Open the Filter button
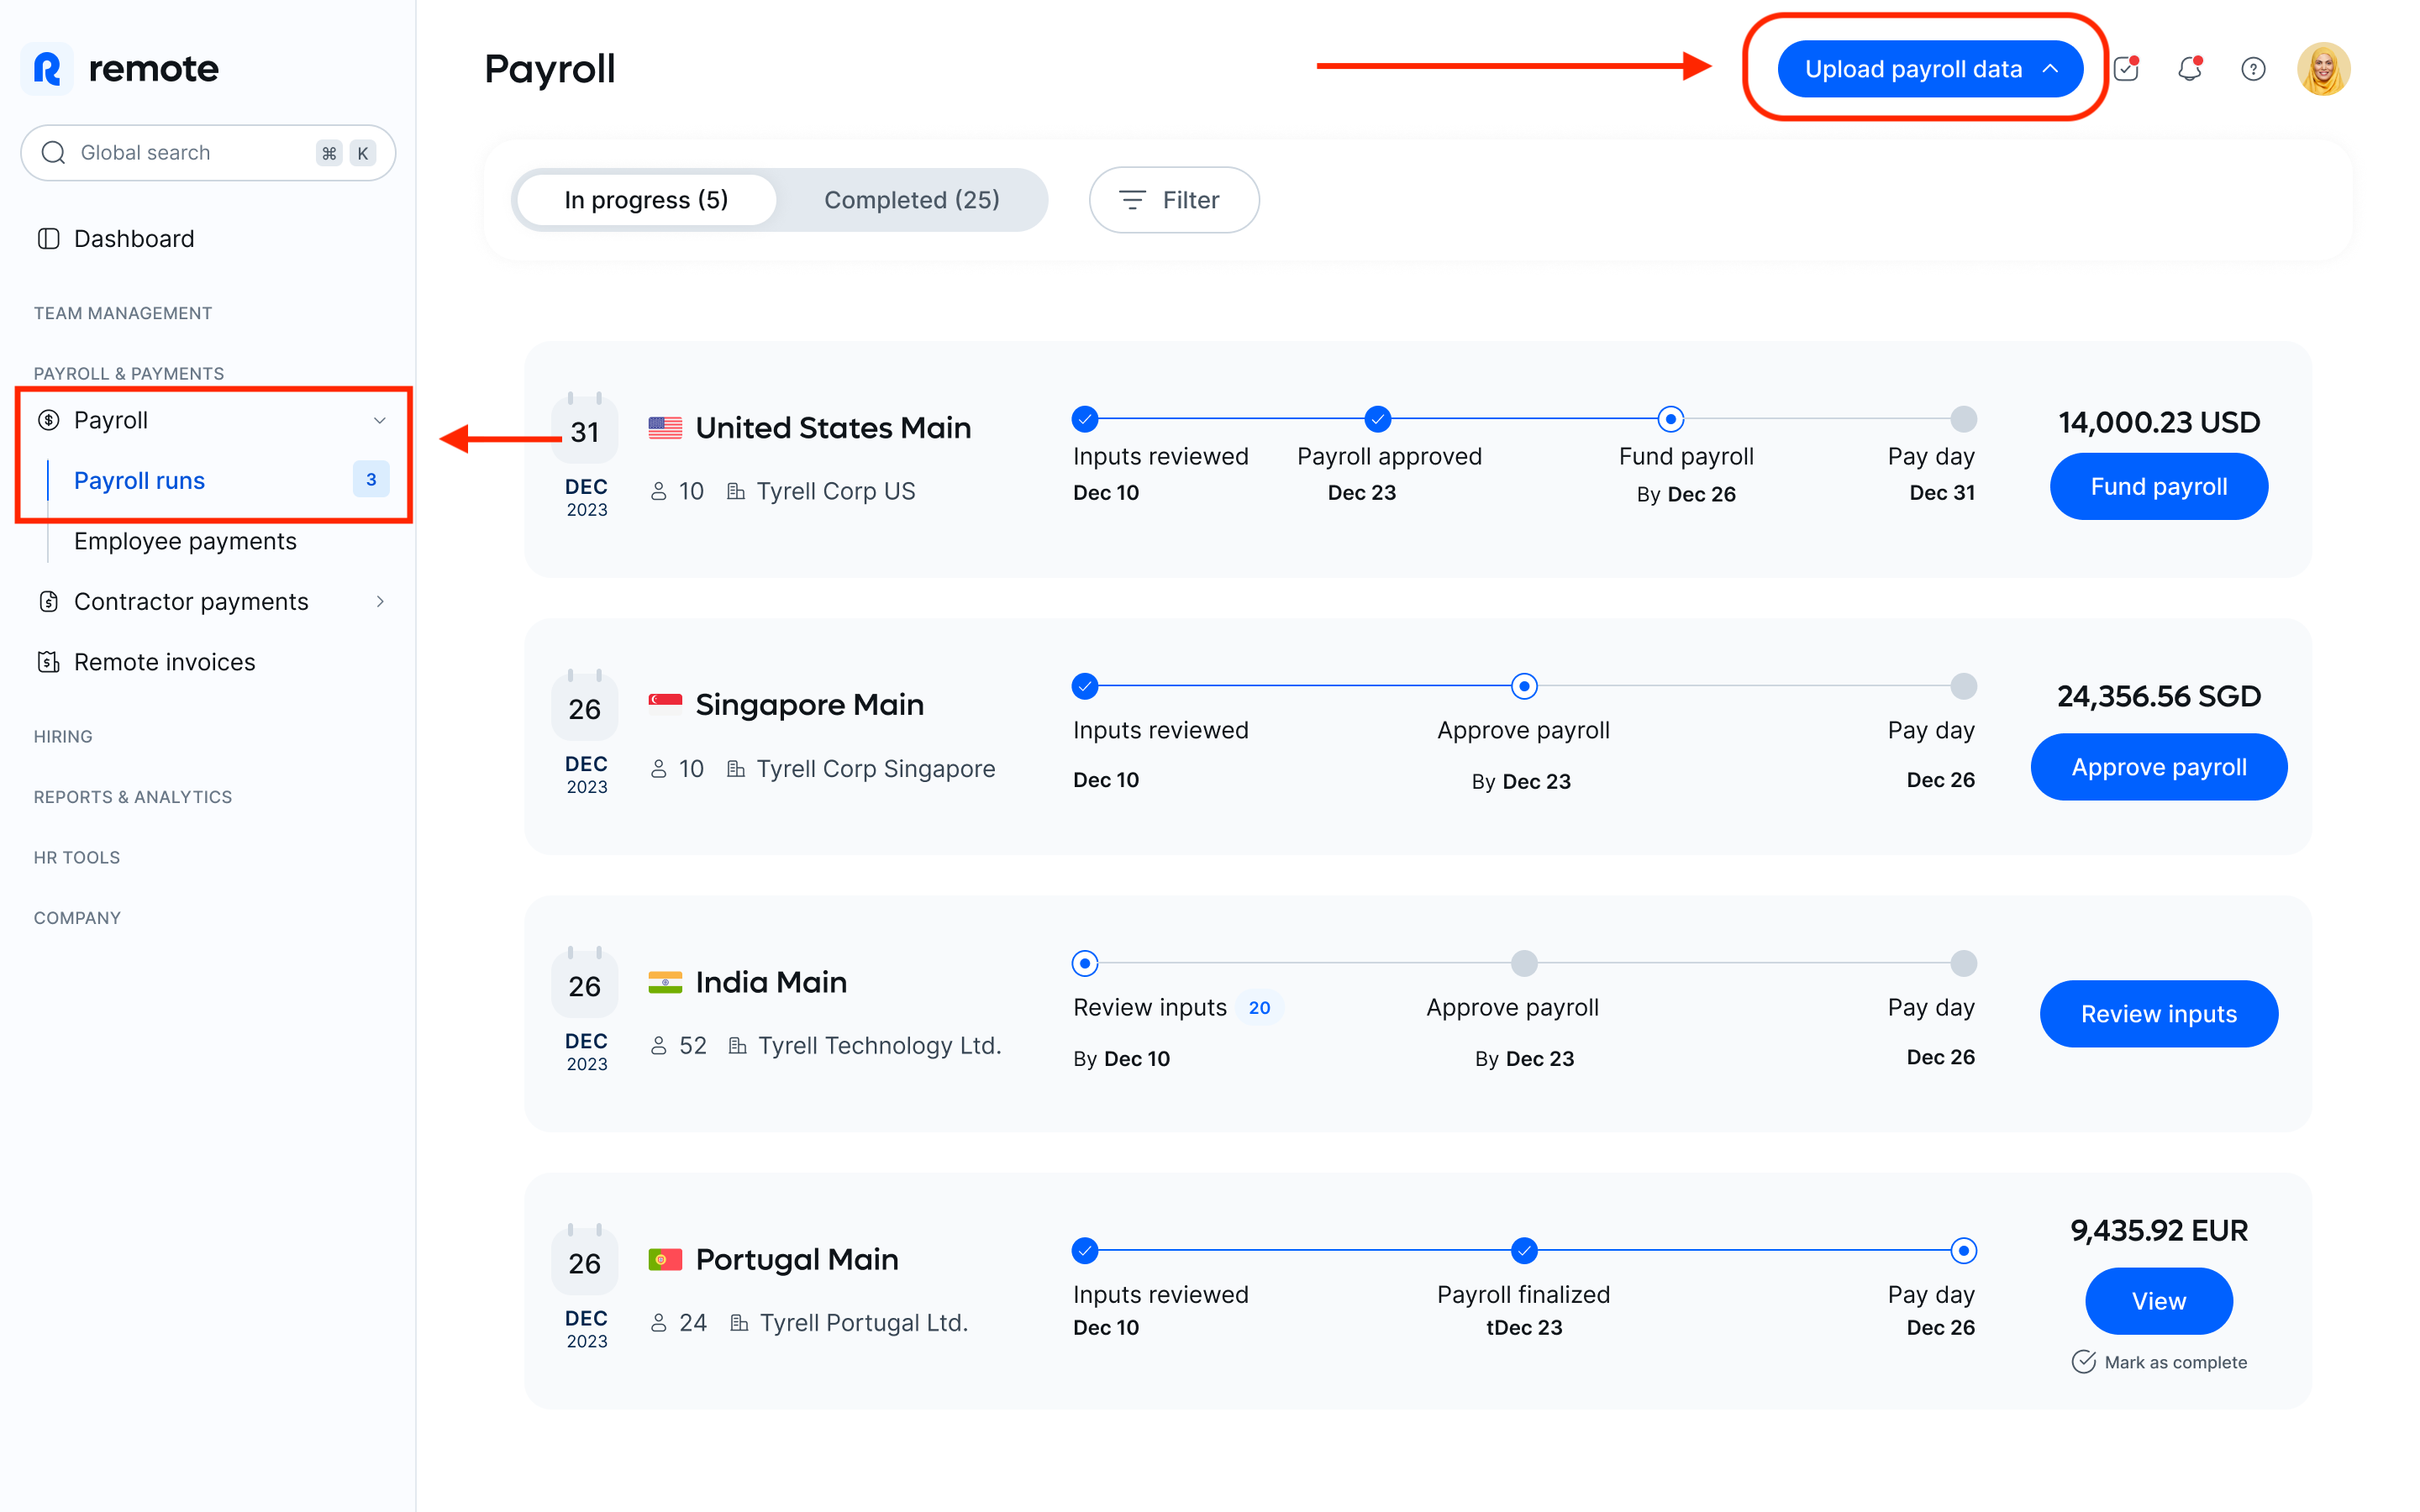Screen dimensions: 2420x1512 pos(1173,200)
